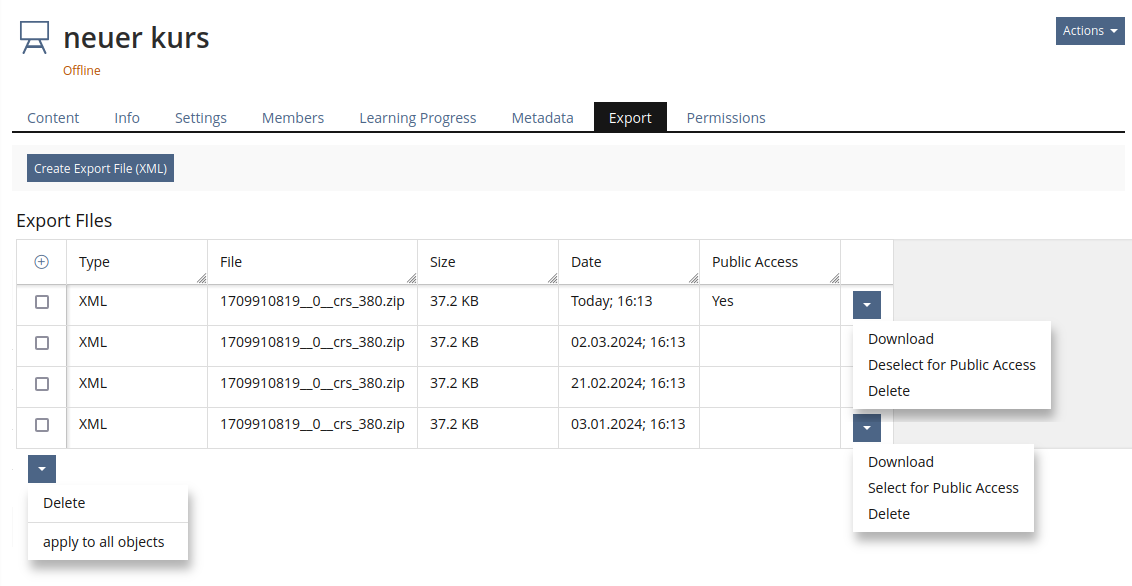
Task: Click resize handle on Public Access column
Action: click(834, 279)
